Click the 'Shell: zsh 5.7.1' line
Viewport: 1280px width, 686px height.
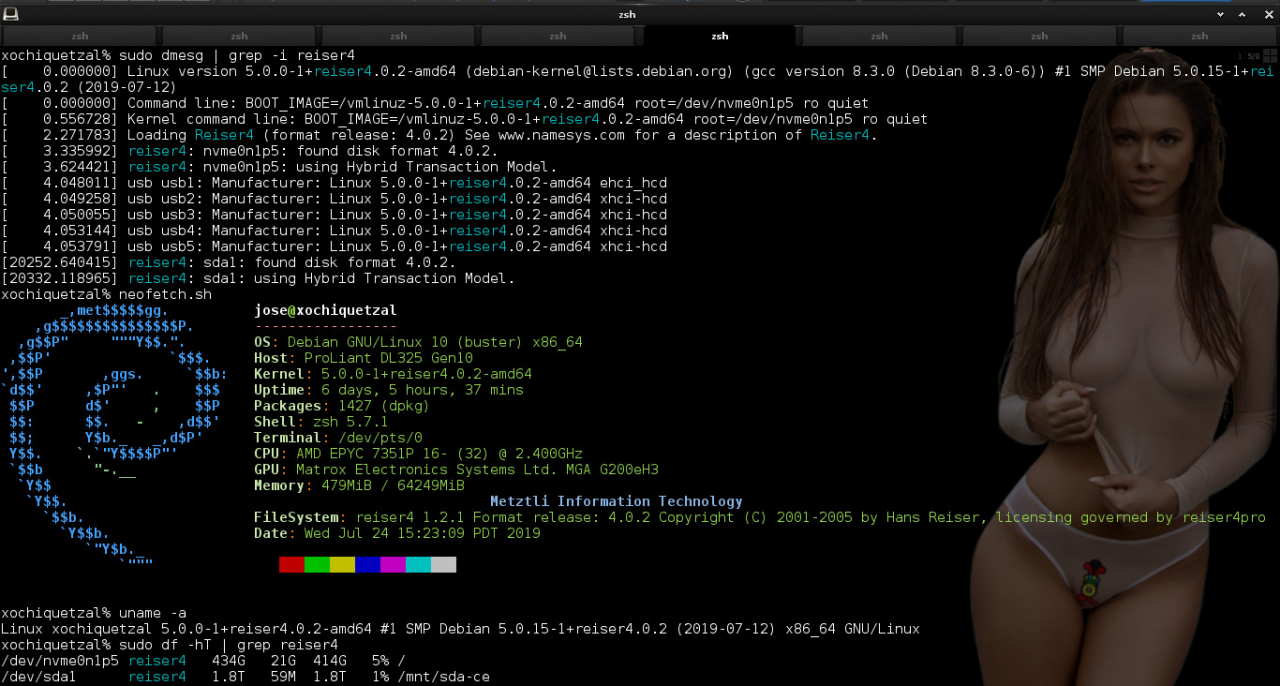tap(321, 422)
